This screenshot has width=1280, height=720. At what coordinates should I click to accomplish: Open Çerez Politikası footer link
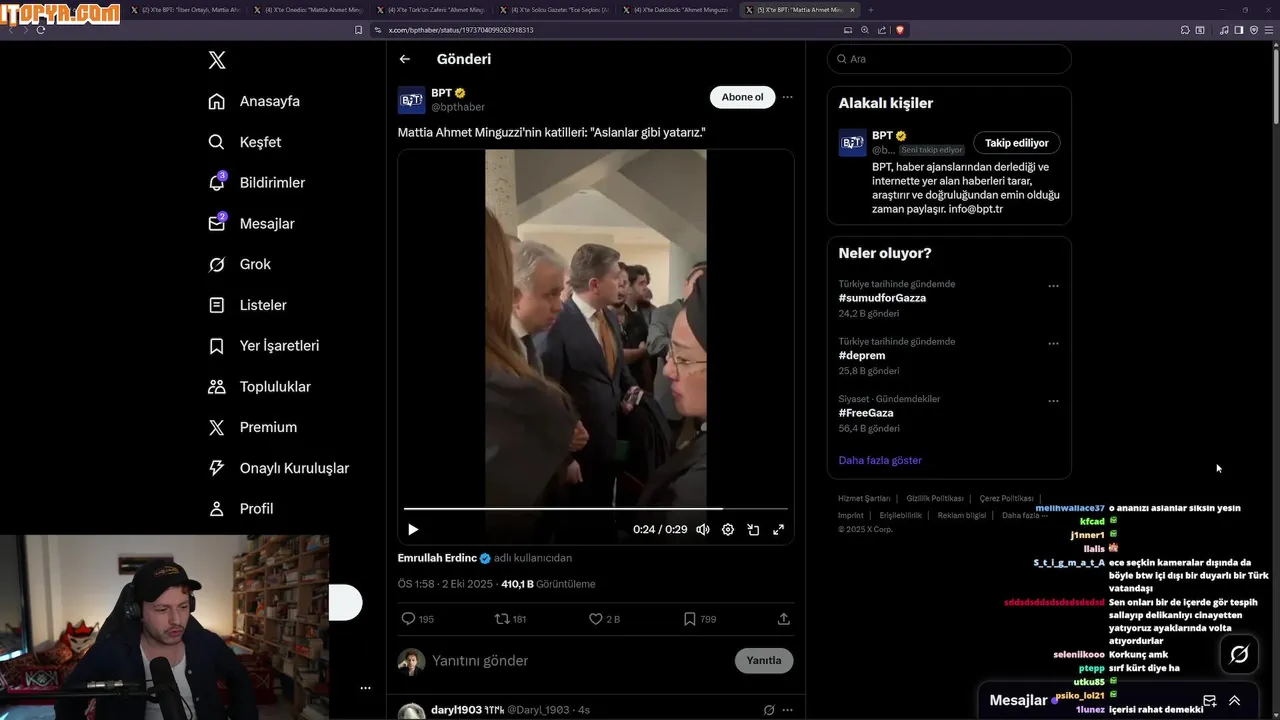[x=1006, y=498]
